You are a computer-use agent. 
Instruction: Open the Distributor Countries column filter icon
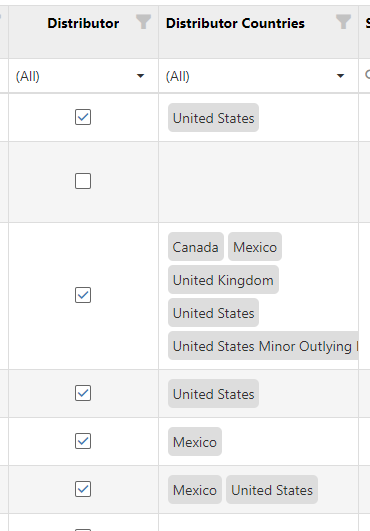(x=343, y=22)
